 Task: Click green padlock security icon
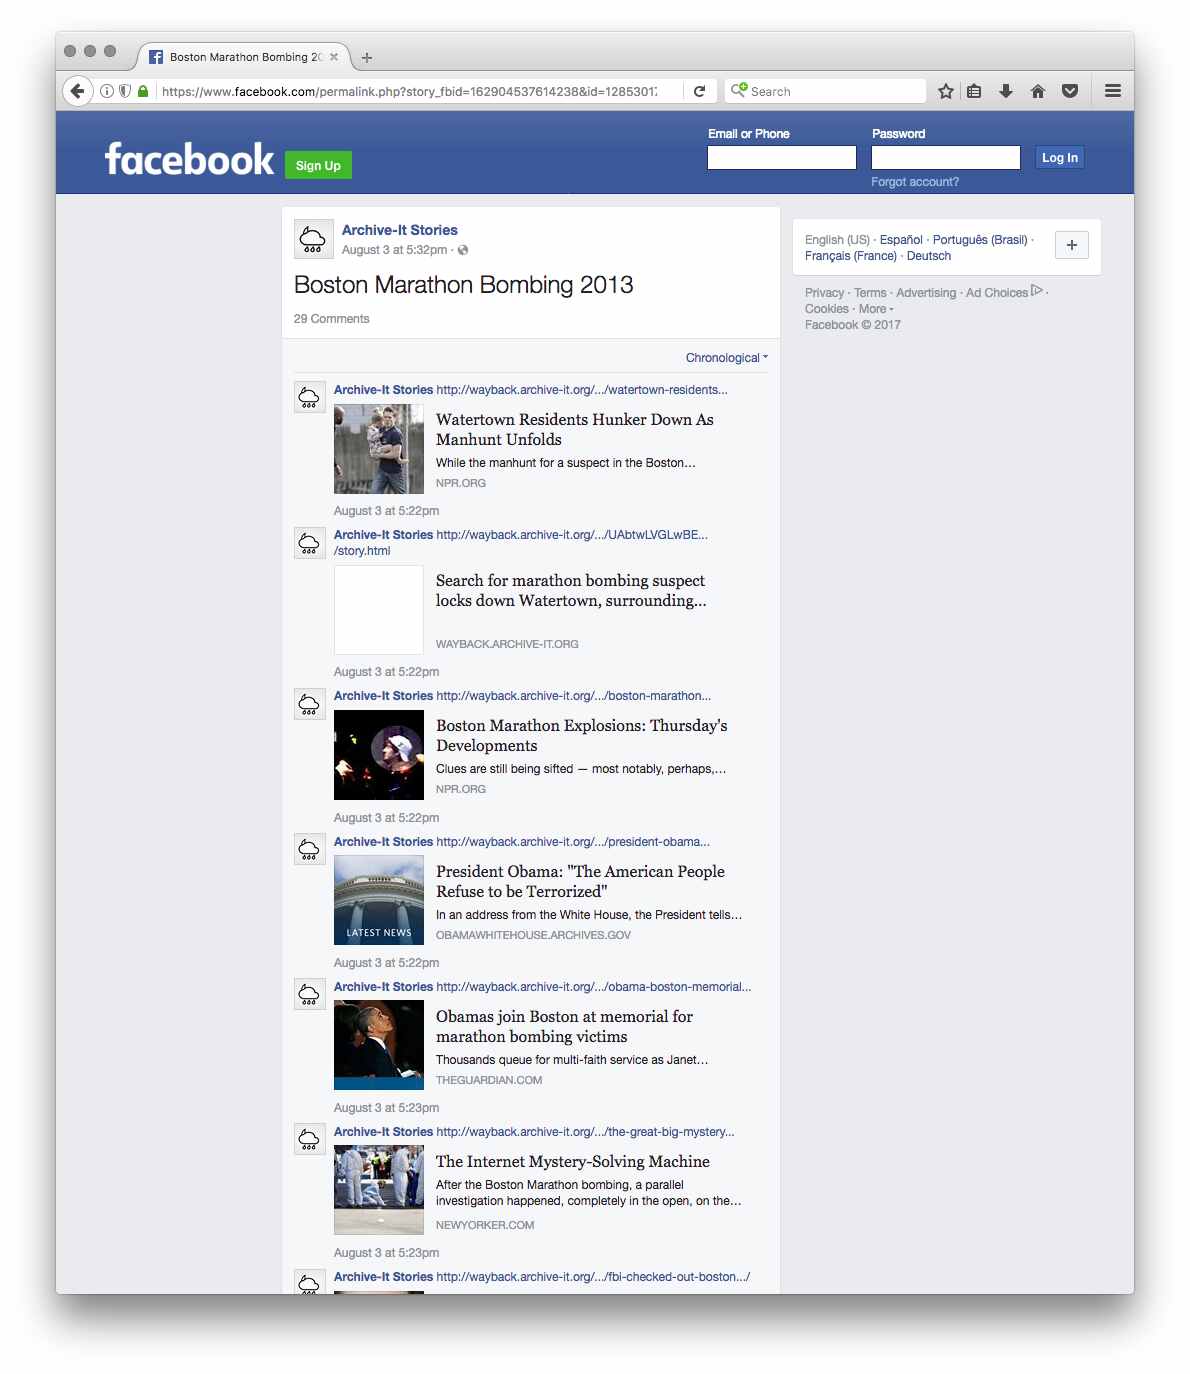tap(143, 91)
